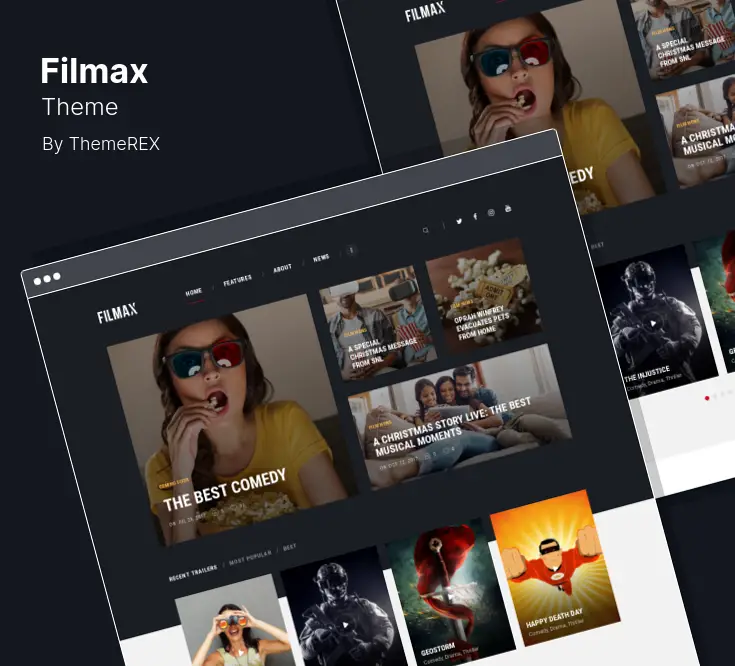
Task: Play the Geostorm trailer
Action: [449, 597]
